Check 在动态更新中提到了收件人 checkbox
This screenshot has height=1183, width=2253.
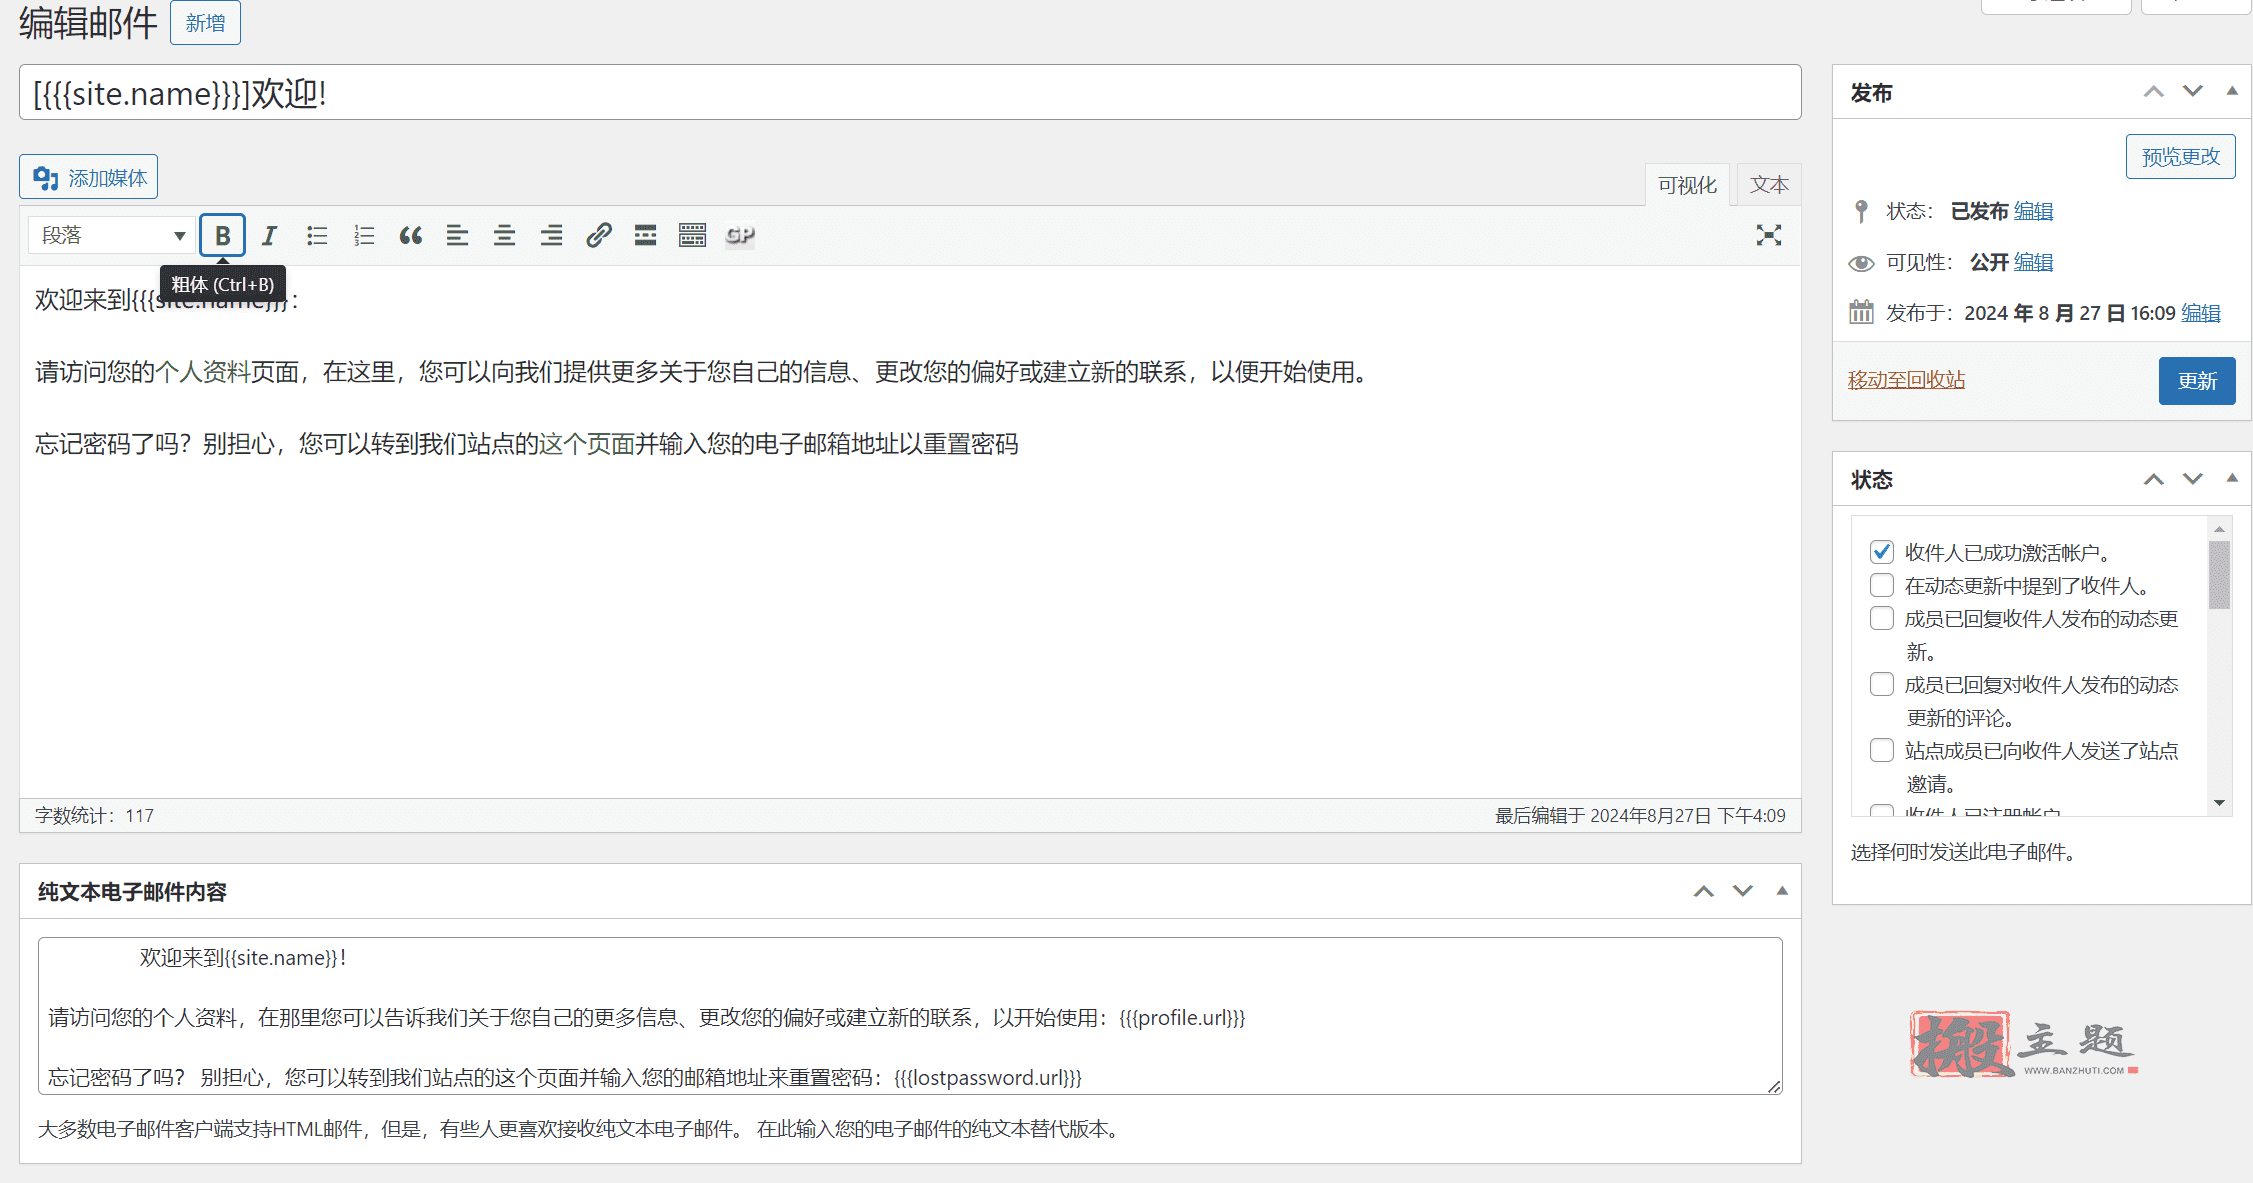(1881, 585)
